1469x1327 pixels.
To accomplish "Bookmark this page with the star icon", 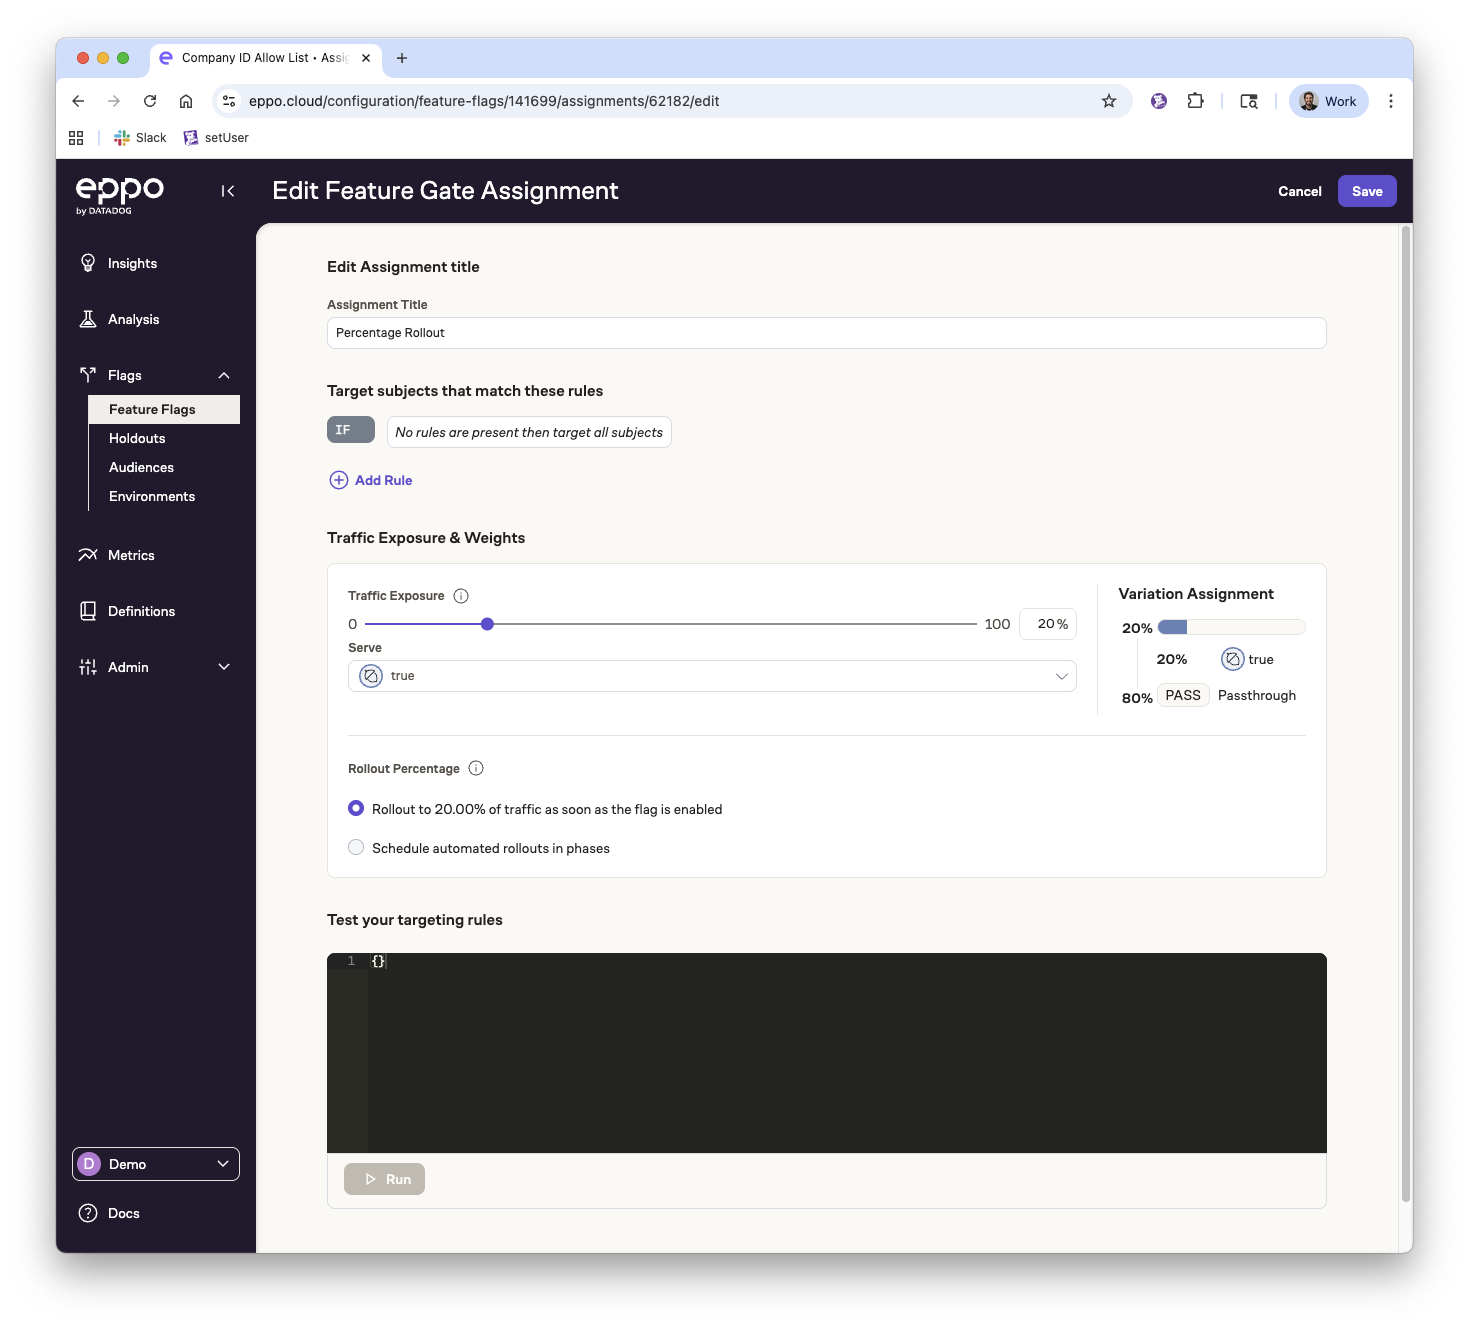I will 1108,101.
